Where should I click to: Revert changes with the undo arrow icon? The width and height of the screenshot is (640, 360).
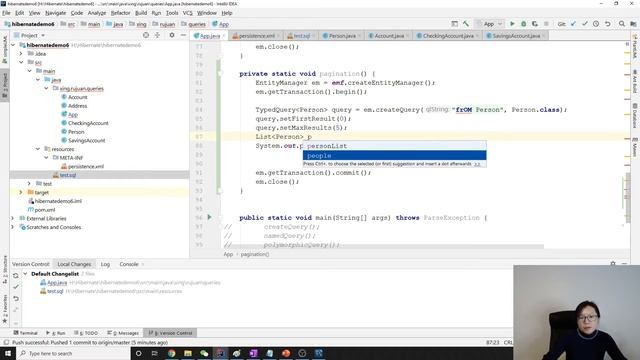click(607, 24)
